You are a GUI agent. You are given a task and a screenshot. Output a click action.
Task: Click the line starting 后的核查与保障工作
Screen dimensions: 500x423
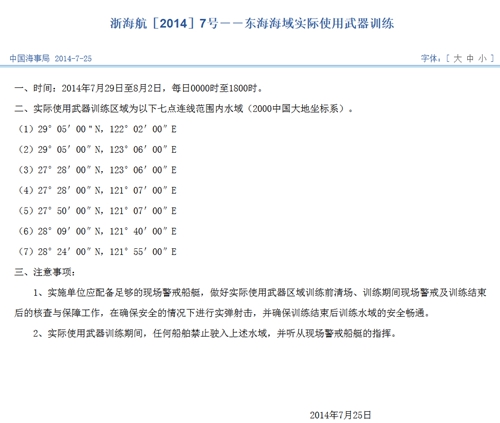point(222,313)
